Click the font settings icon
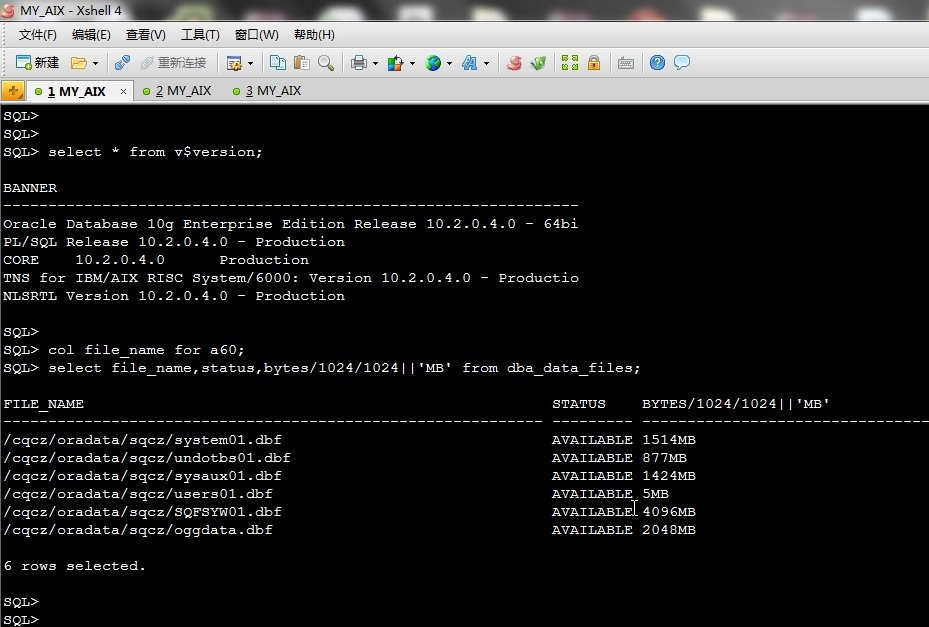This screenshot has width=929, height=627. tap(470, 63)
